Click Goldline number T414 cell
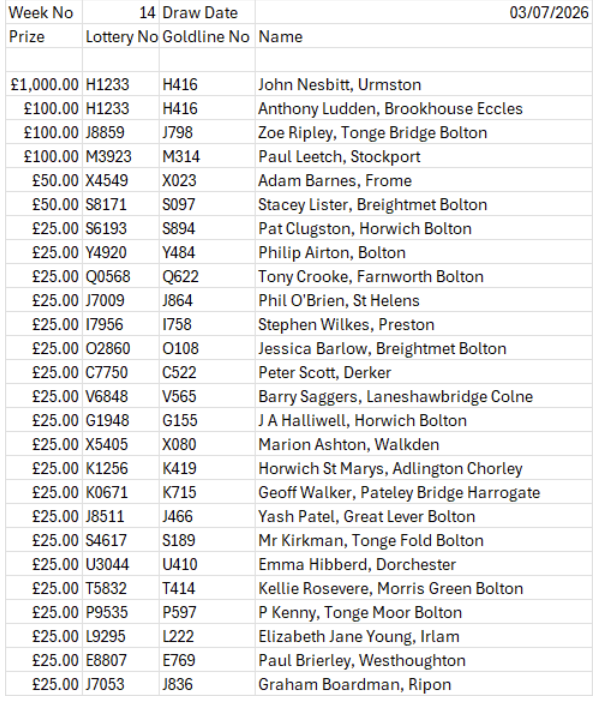The height and width of the screenshot is (704, 604). [x=207, y=588]
